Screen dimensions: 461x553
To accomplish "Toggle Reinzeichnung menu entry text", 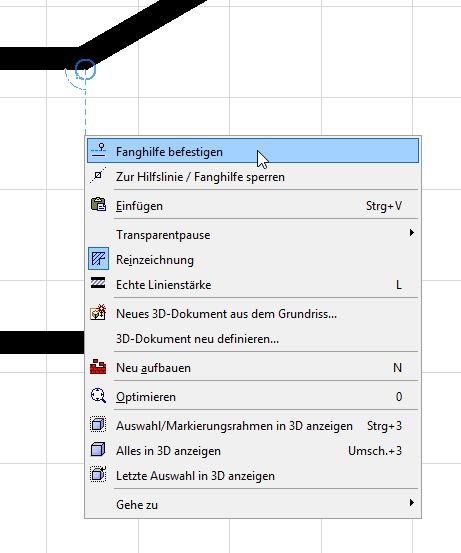I will tap(155, 260).
